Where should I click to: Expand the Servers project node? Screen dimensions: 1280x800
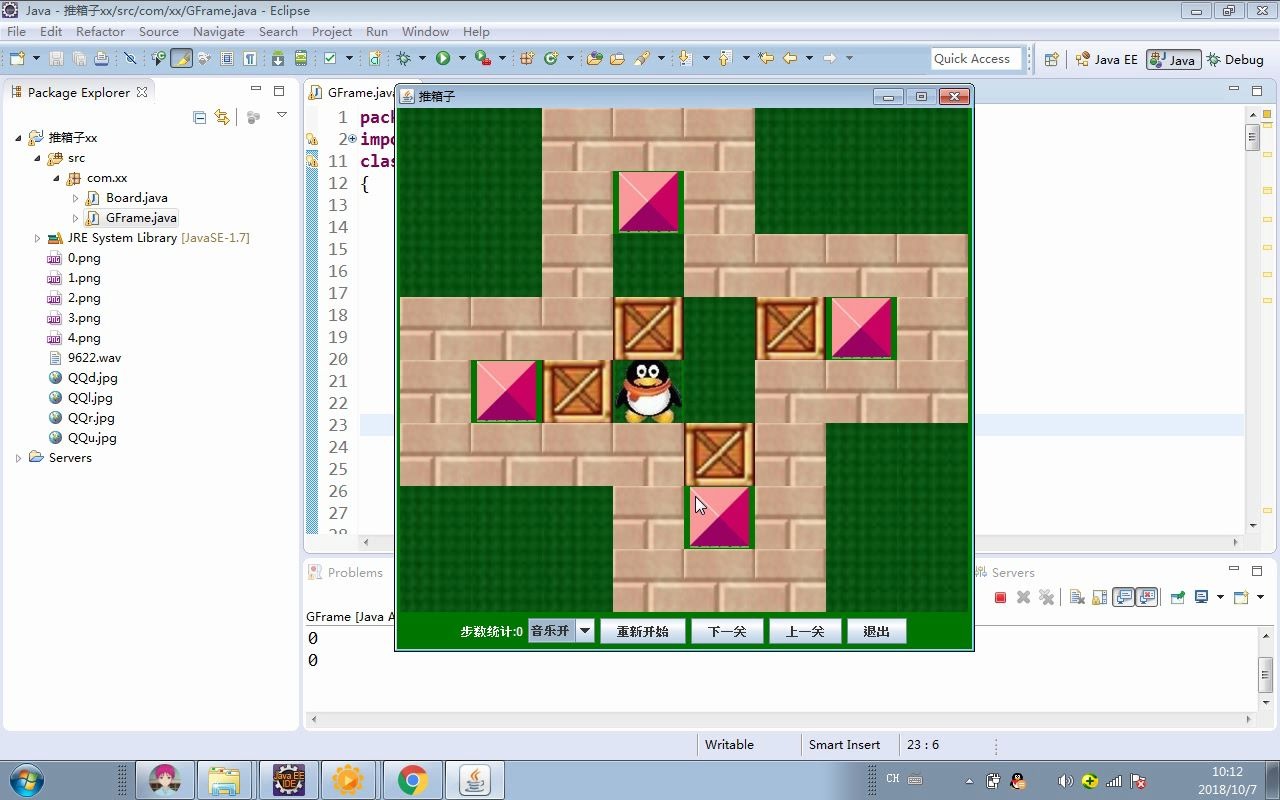(19, 458)
